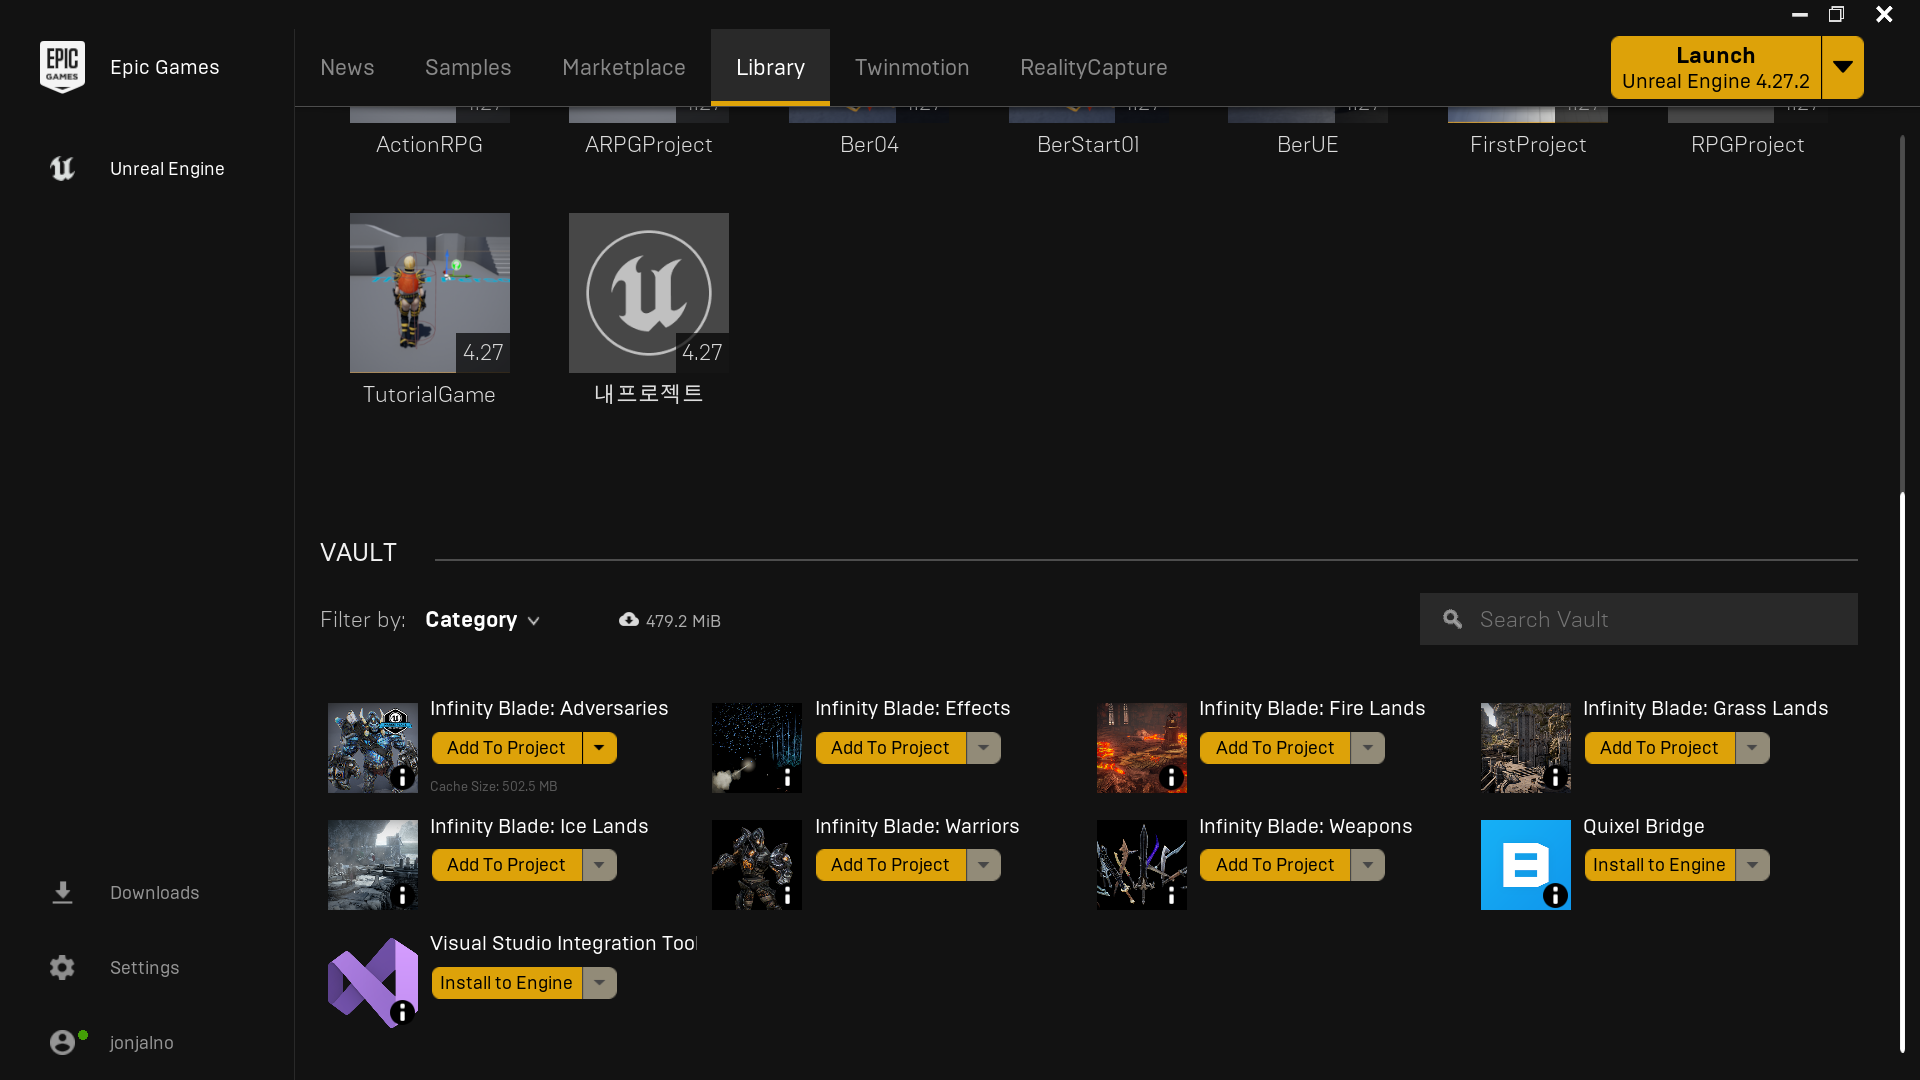Click the Epic Games logo icon
Screen dimensions: 1920x1080
pos(62,66)
